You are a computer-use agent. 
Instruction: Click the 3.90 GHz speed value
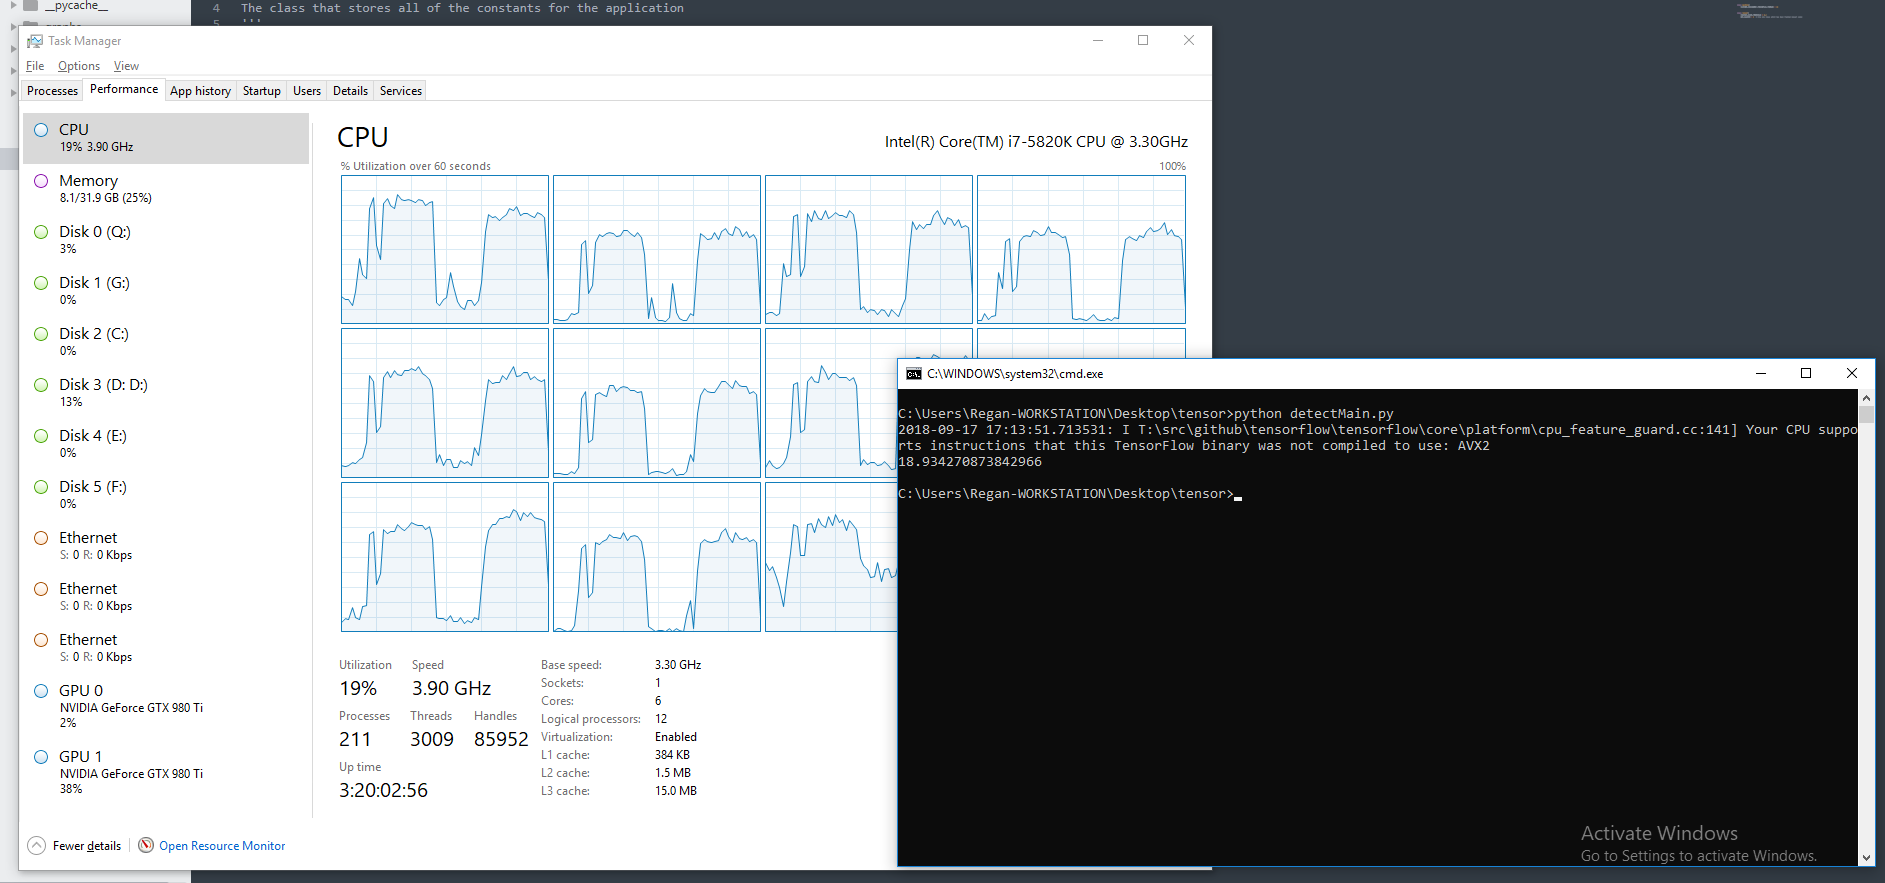coord(451,688)
